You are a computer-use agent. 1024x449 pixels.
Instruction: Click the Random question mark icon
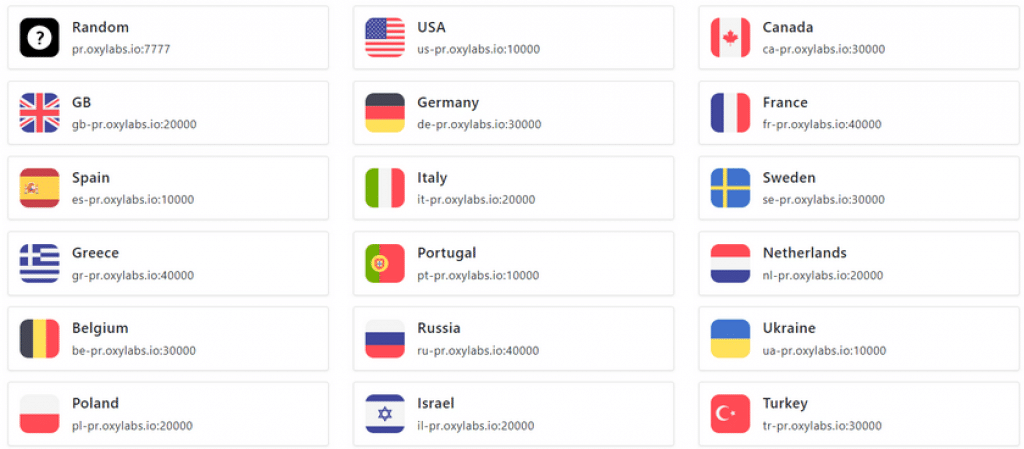click(x=39, y=38)
